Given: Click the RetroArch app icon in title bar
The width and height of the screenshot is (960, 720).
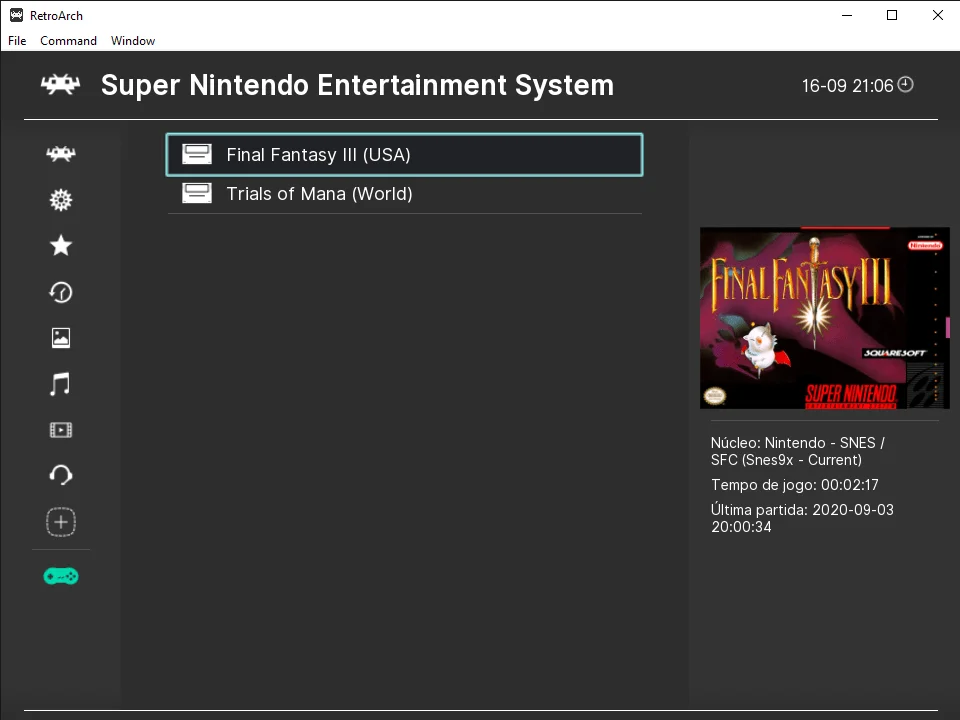Looking at the screenshot, I should [x=16, y=15].
